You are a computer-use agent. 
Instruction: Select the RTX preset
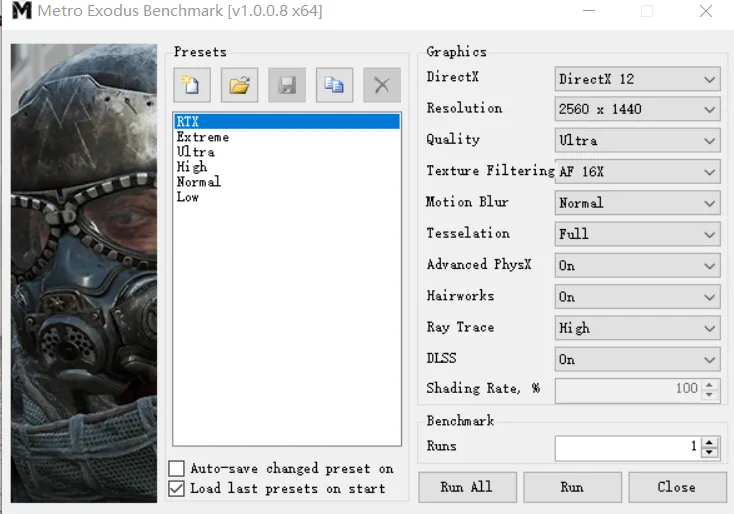[x=287, y=122]
